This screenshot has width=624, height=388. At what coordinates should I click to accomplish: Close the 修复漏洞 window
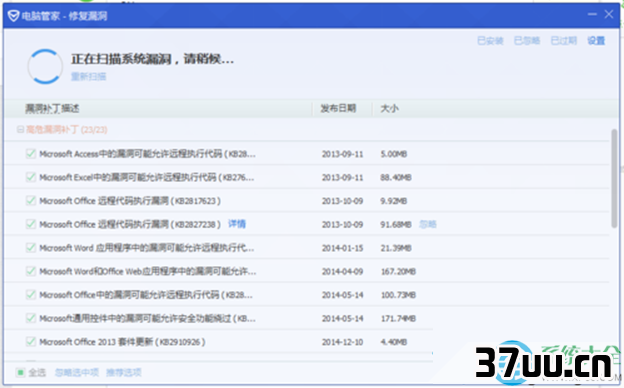(609, 14)
